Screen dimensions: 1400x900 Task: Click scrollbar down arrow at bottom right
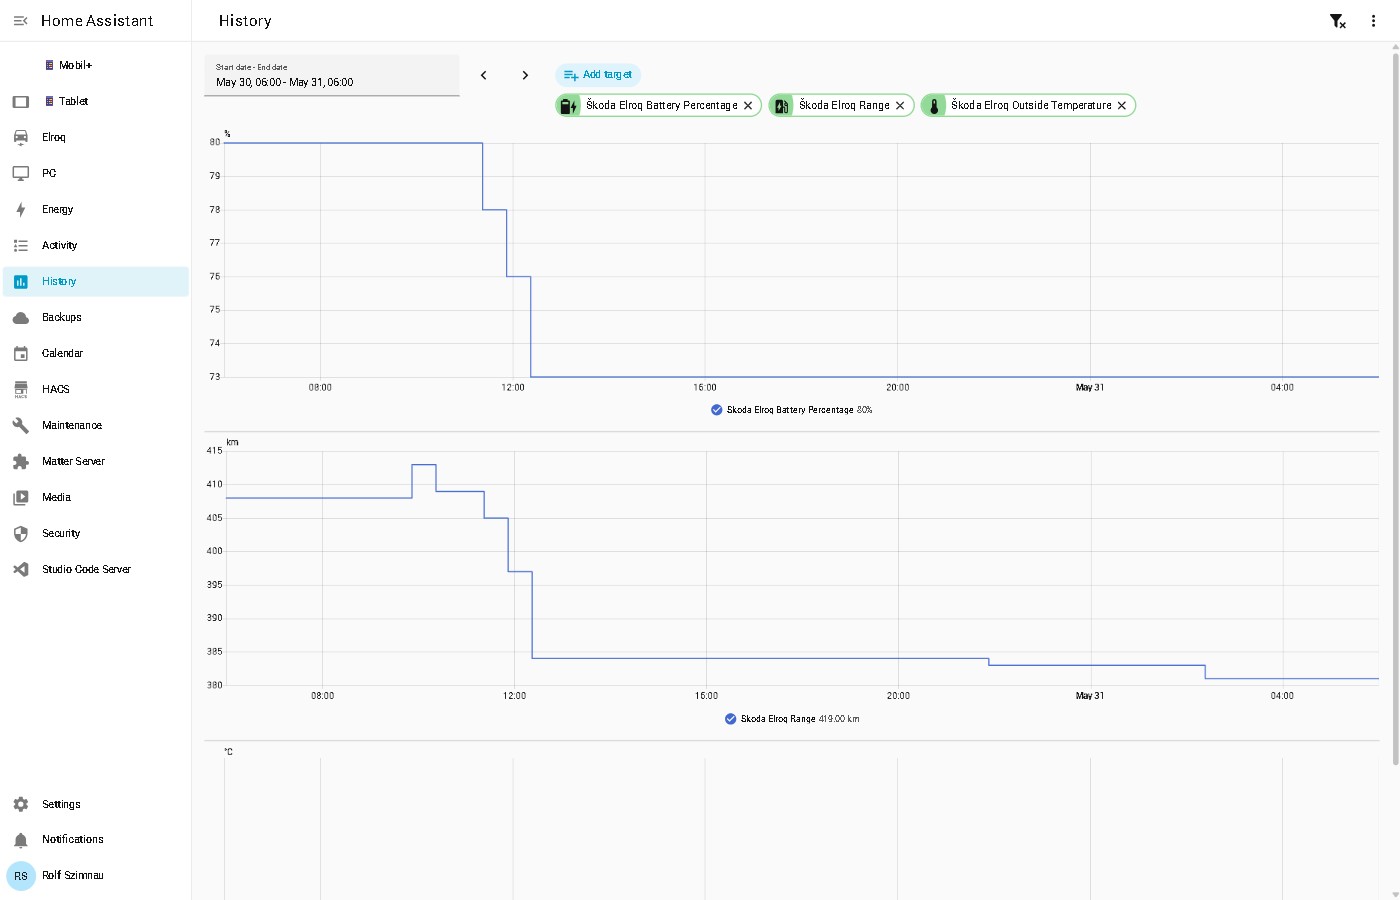point(1396,894)
